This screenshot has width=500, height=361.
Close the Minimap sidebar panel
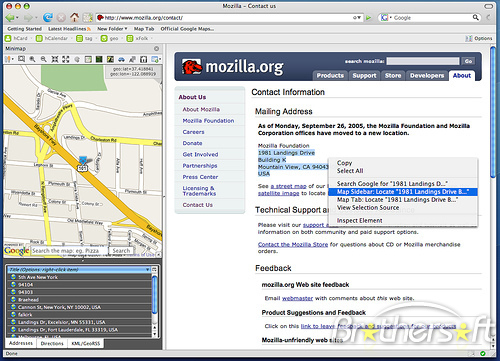coord(156,49)
